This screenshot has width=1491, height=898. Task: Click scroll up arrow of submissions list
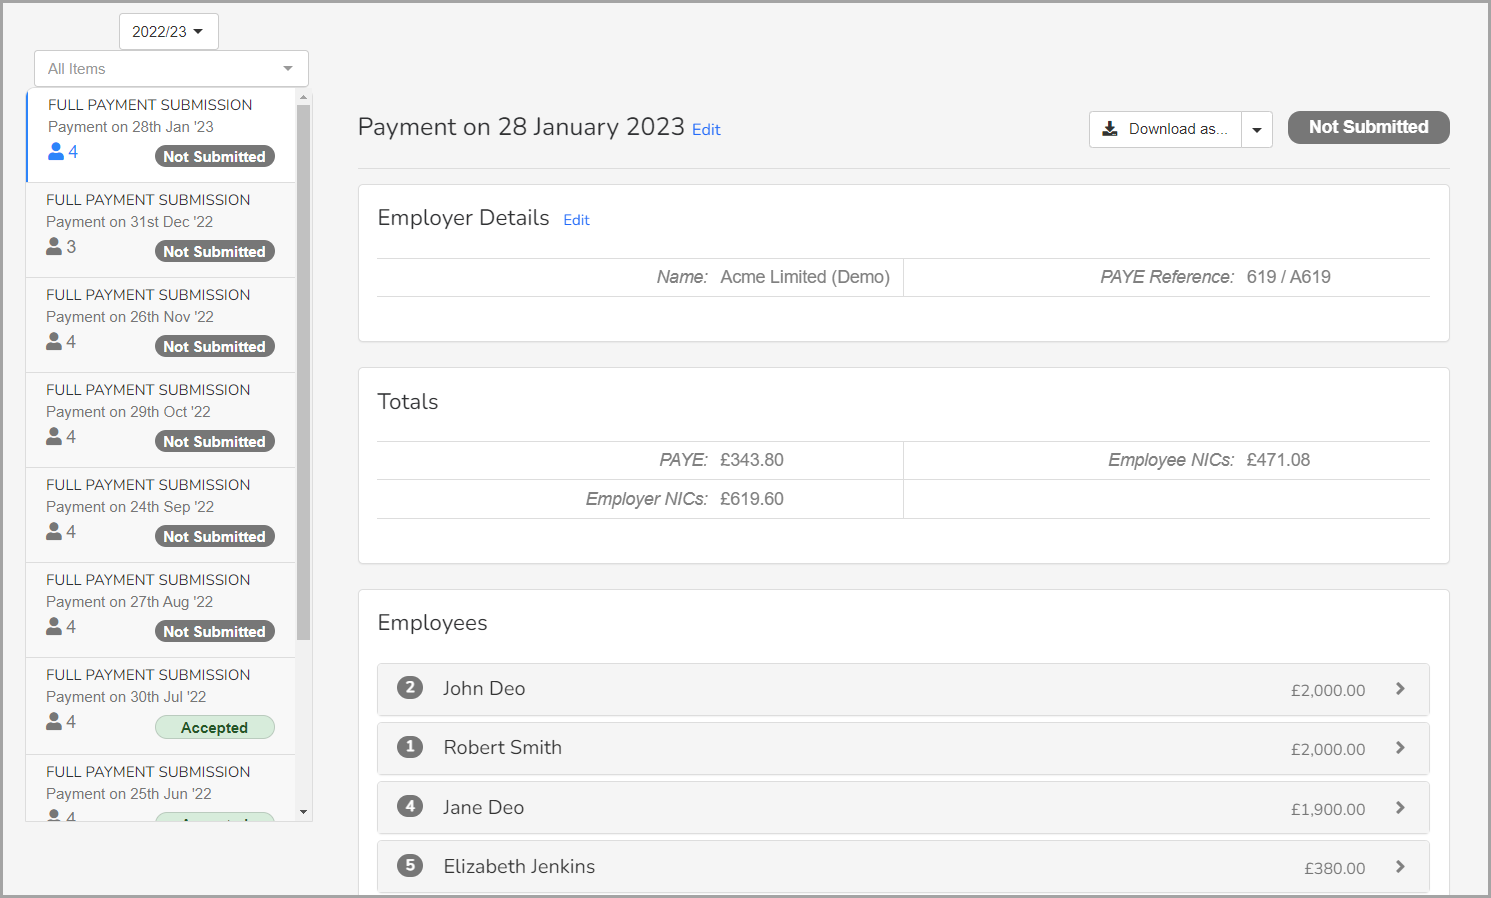pyautogui.click(x=304, y=97)
